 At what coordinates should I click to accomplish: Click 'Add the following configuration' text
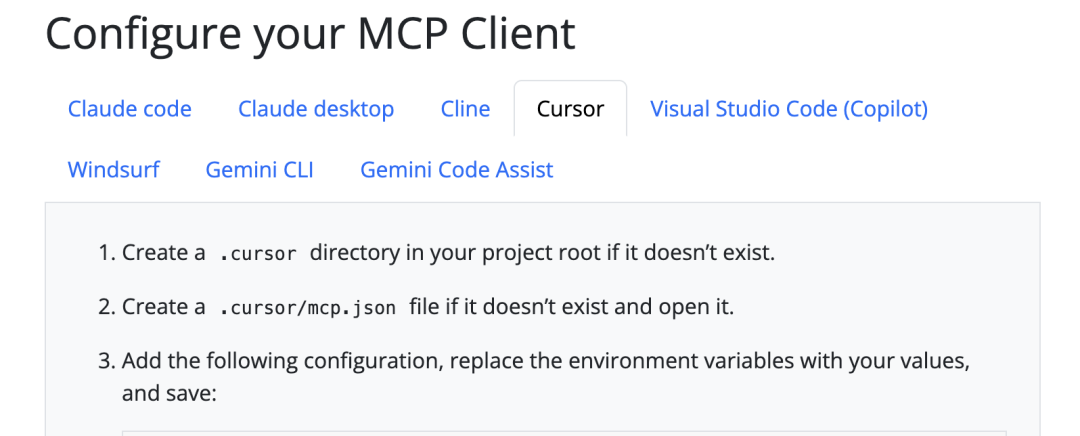click(264, 360)
